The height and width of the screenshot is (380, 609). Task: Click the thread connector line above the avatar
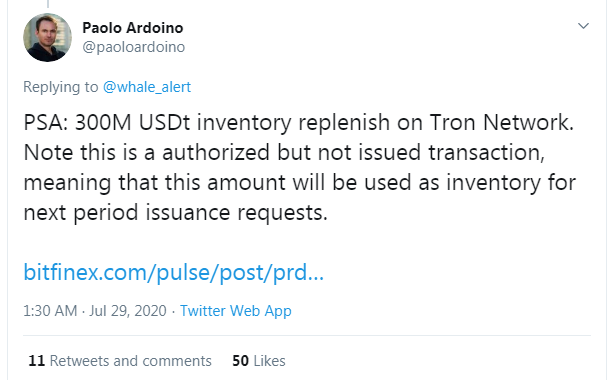(48, 4)
